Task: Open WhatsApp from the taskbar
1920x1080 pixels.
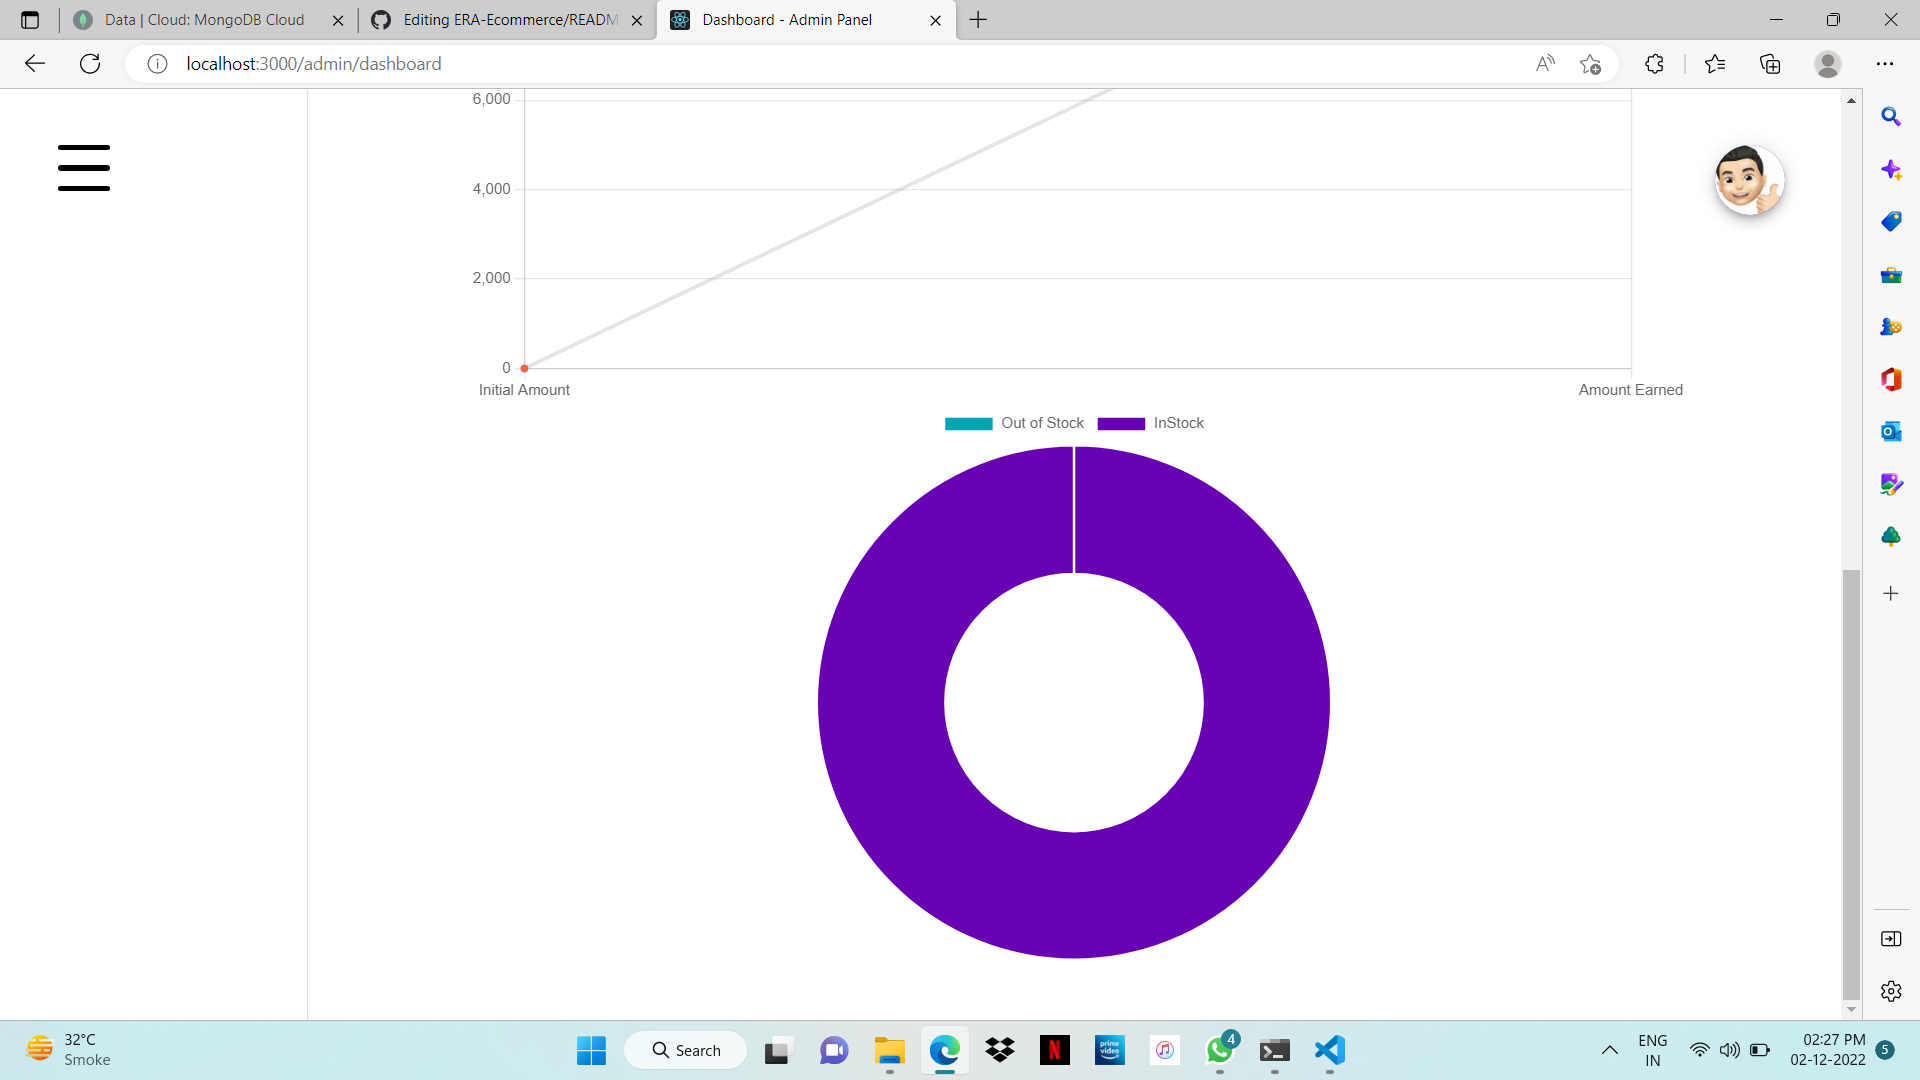Action: coord(1219,1051)
